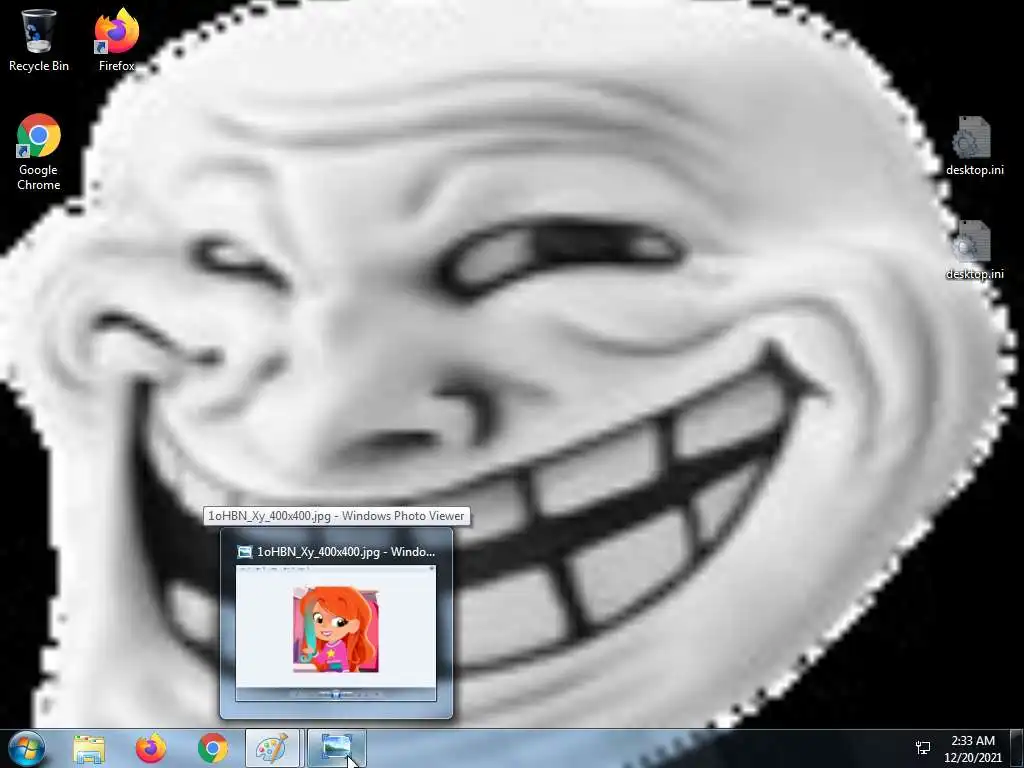Switch to the Paint taskbar button
The width and height of the screenshot is (1024, 768).
tap(273, 748)
